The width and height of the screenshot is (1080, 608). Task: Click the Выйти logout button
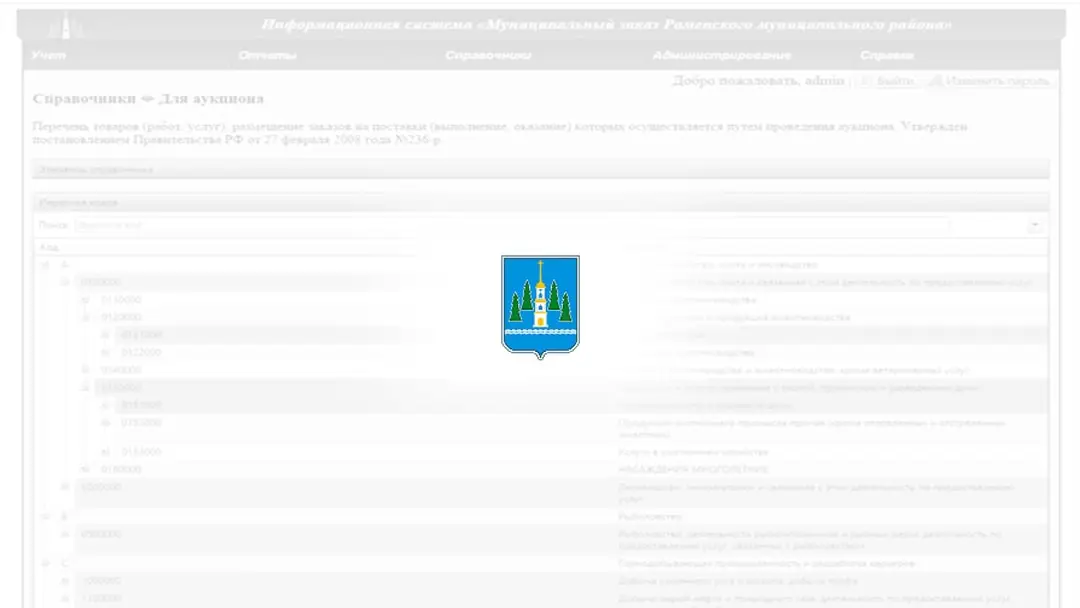(888, 81)
